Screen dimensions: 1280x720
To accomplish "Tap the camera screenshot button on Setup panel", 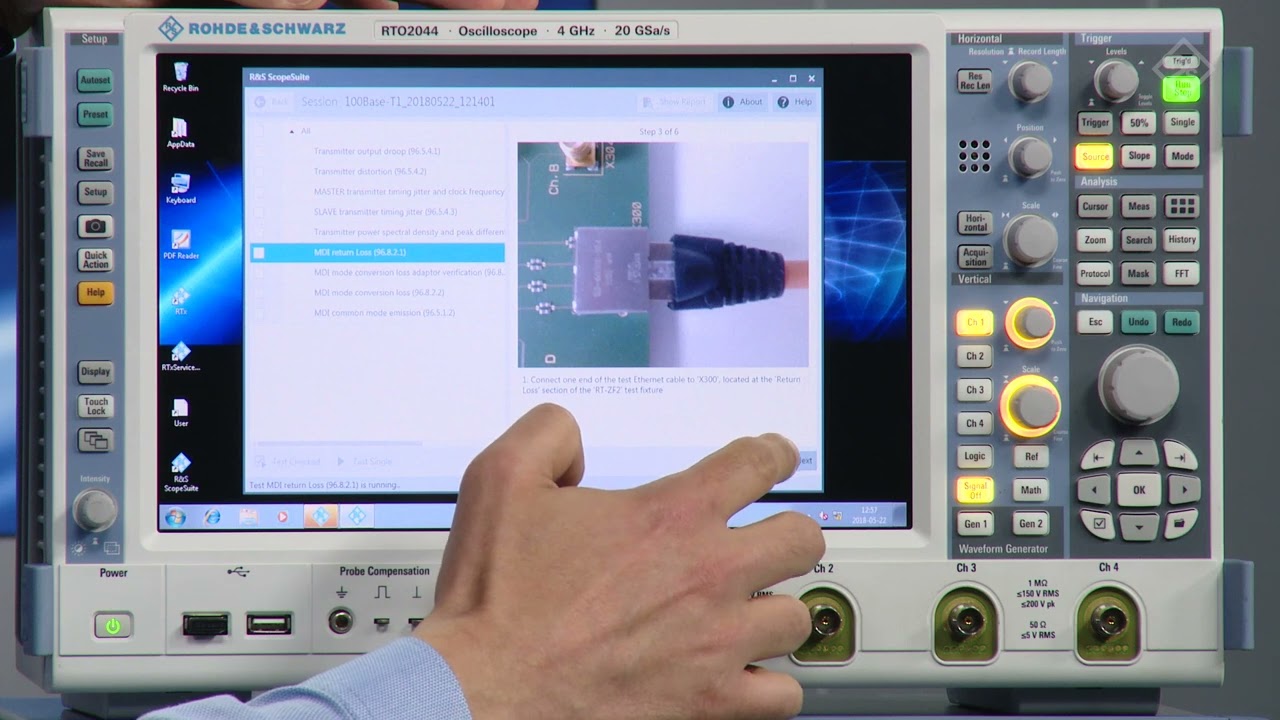I will click(96, 227).
